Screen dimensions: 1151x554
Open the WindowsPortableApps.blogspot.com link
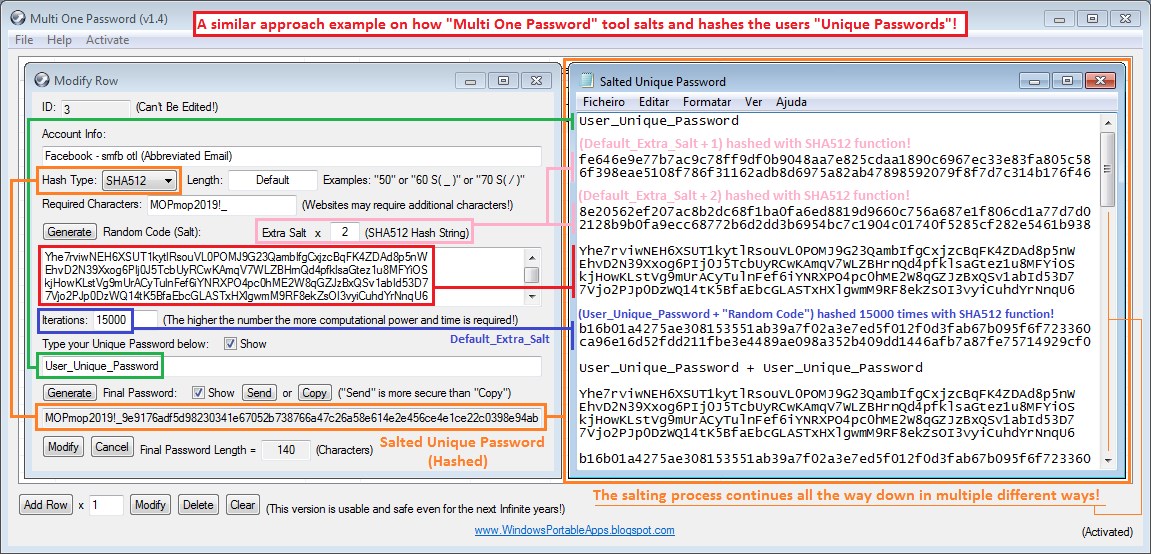(575, 530)
